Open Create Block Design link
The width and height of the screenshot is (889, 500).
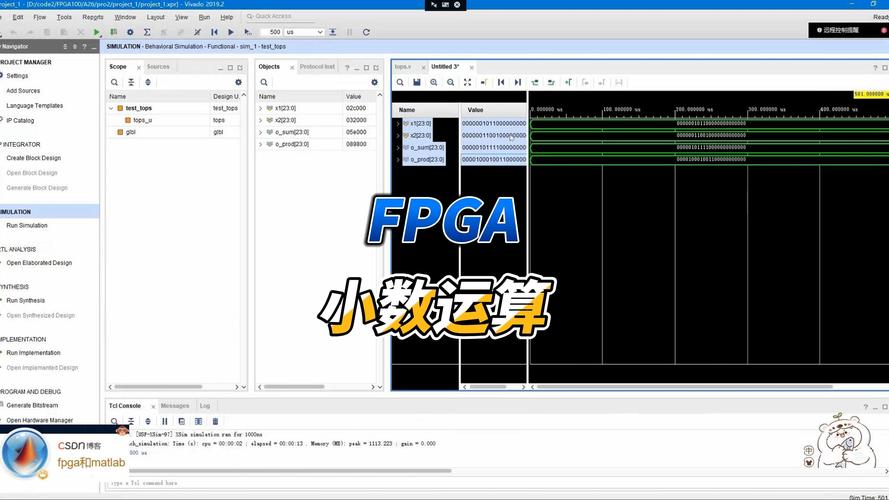tap(33, 158)
